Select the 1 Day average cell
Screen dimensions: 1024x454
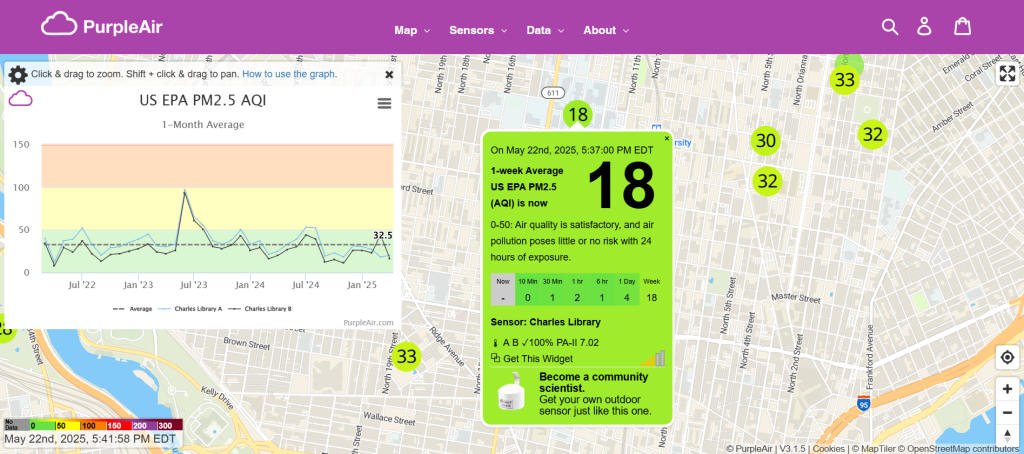(x=627, y=289)
